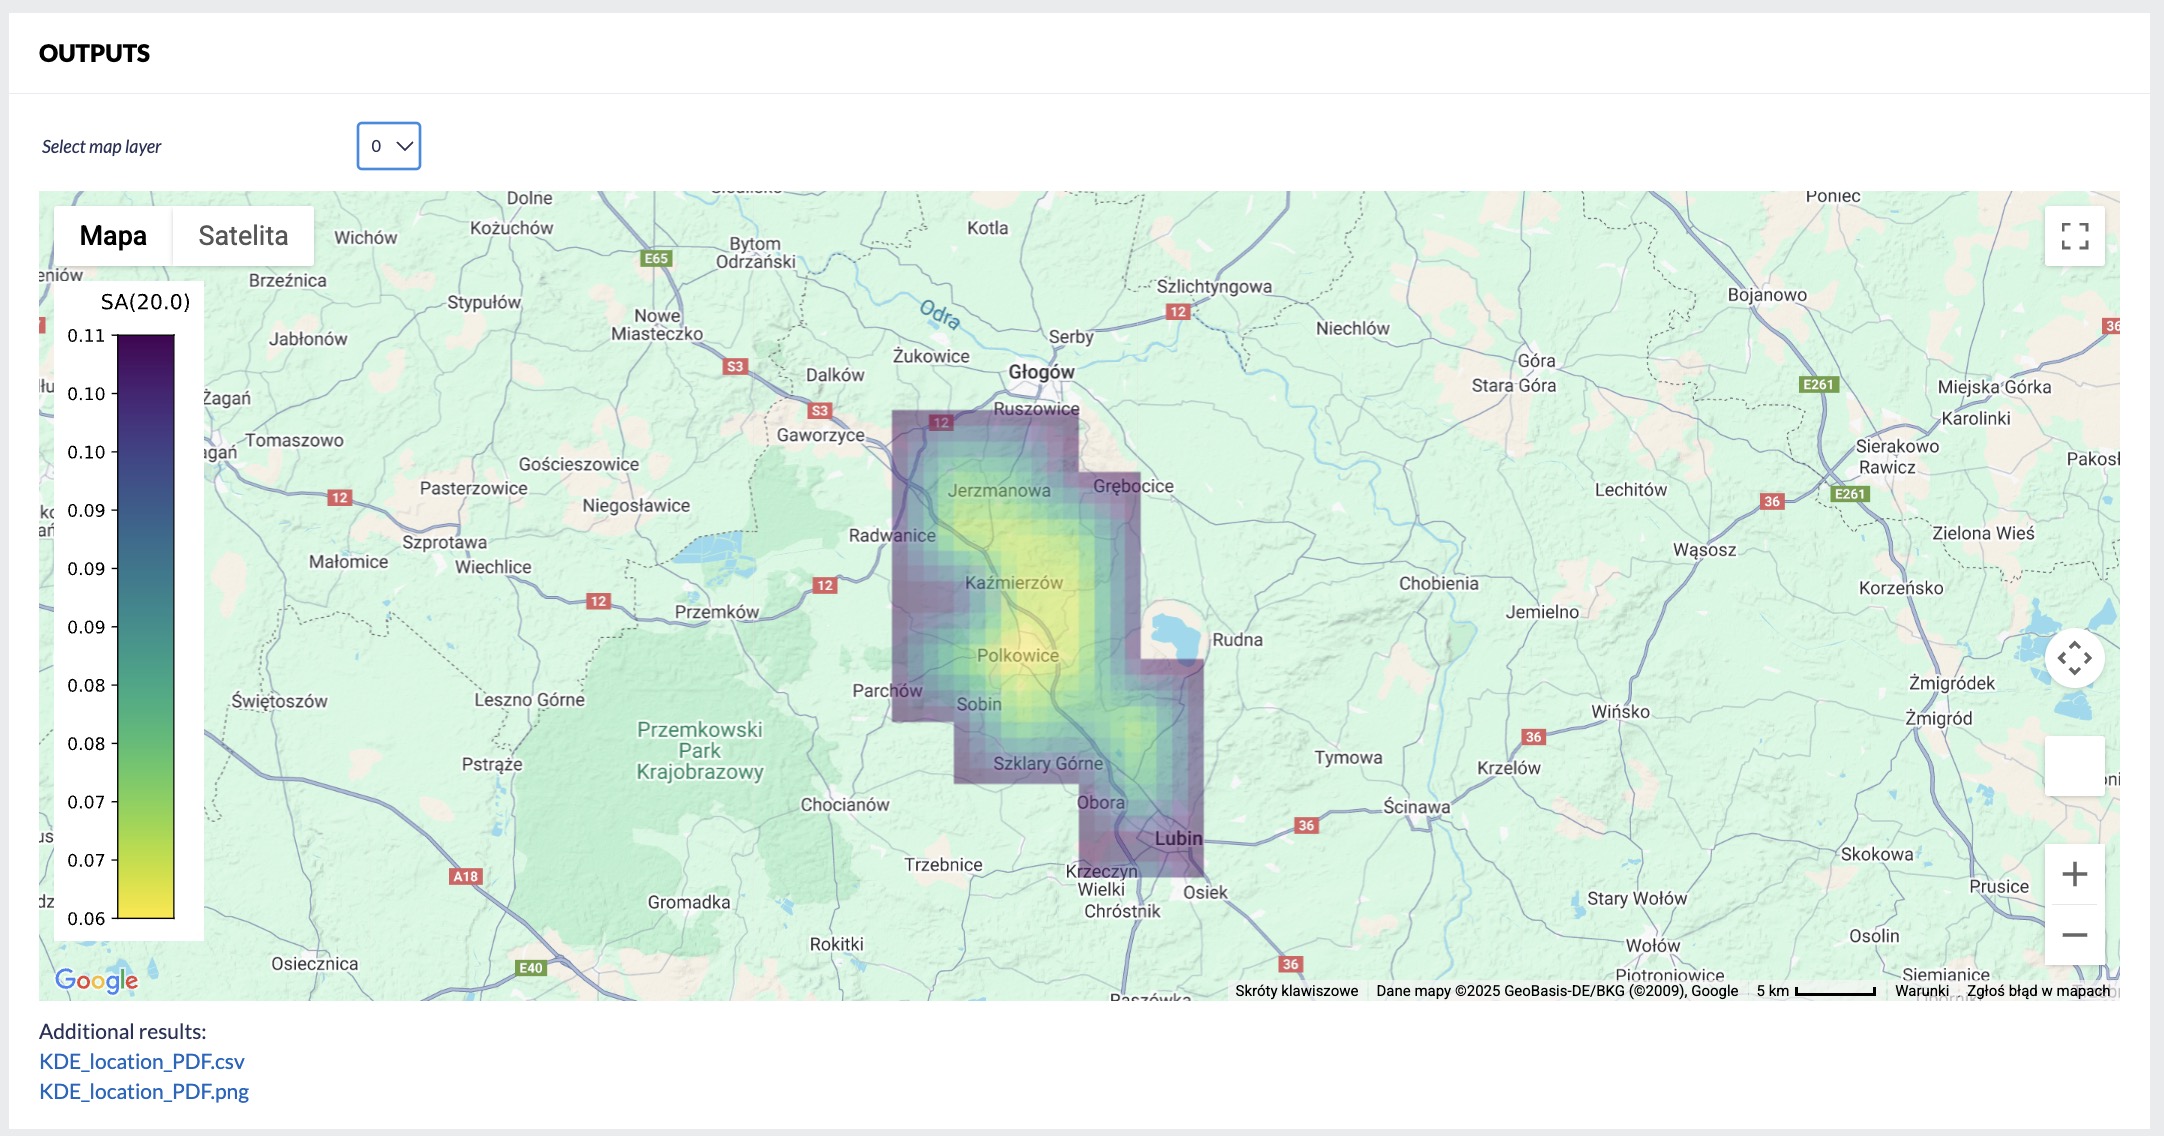Click route 12 marker near Szlichtyngowa
The height and width of the screenshot is (1136, 2164).
pyautogui.click(x=1178, y=312)
